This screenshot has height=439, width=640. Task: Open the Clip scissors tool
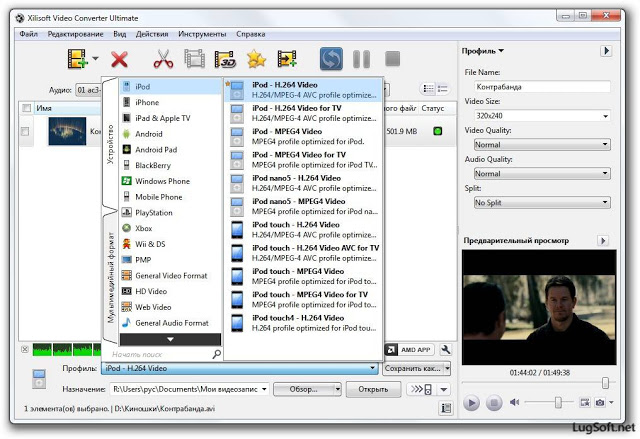point(163,59)
